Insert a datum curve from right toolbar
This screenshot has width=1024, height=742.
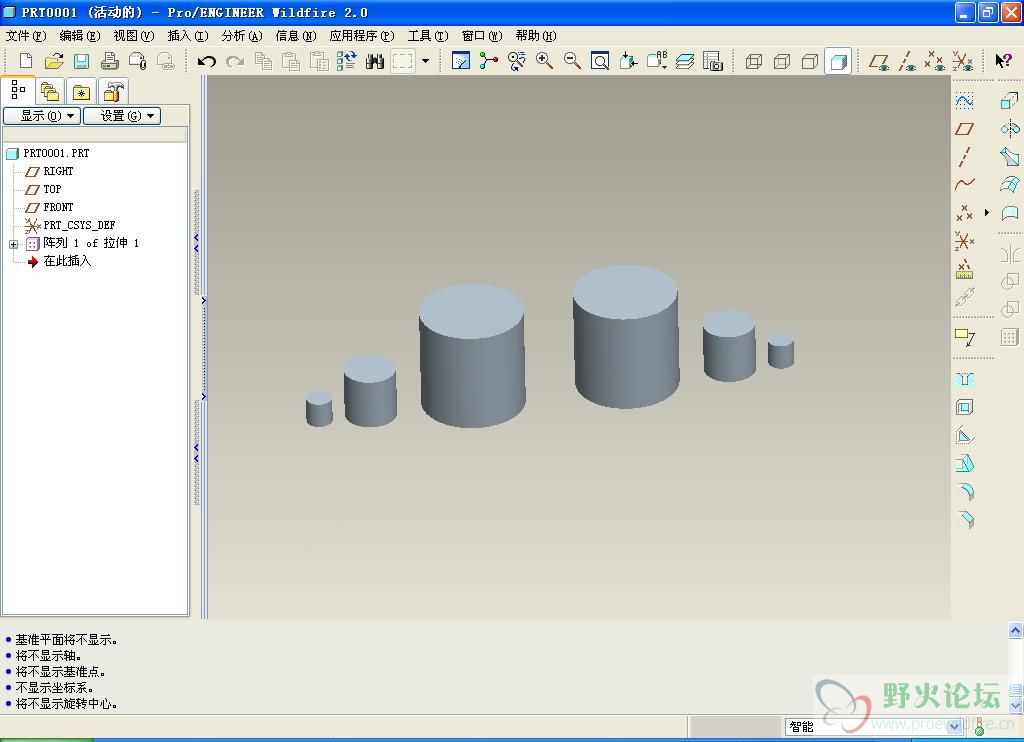coord(965,184)
